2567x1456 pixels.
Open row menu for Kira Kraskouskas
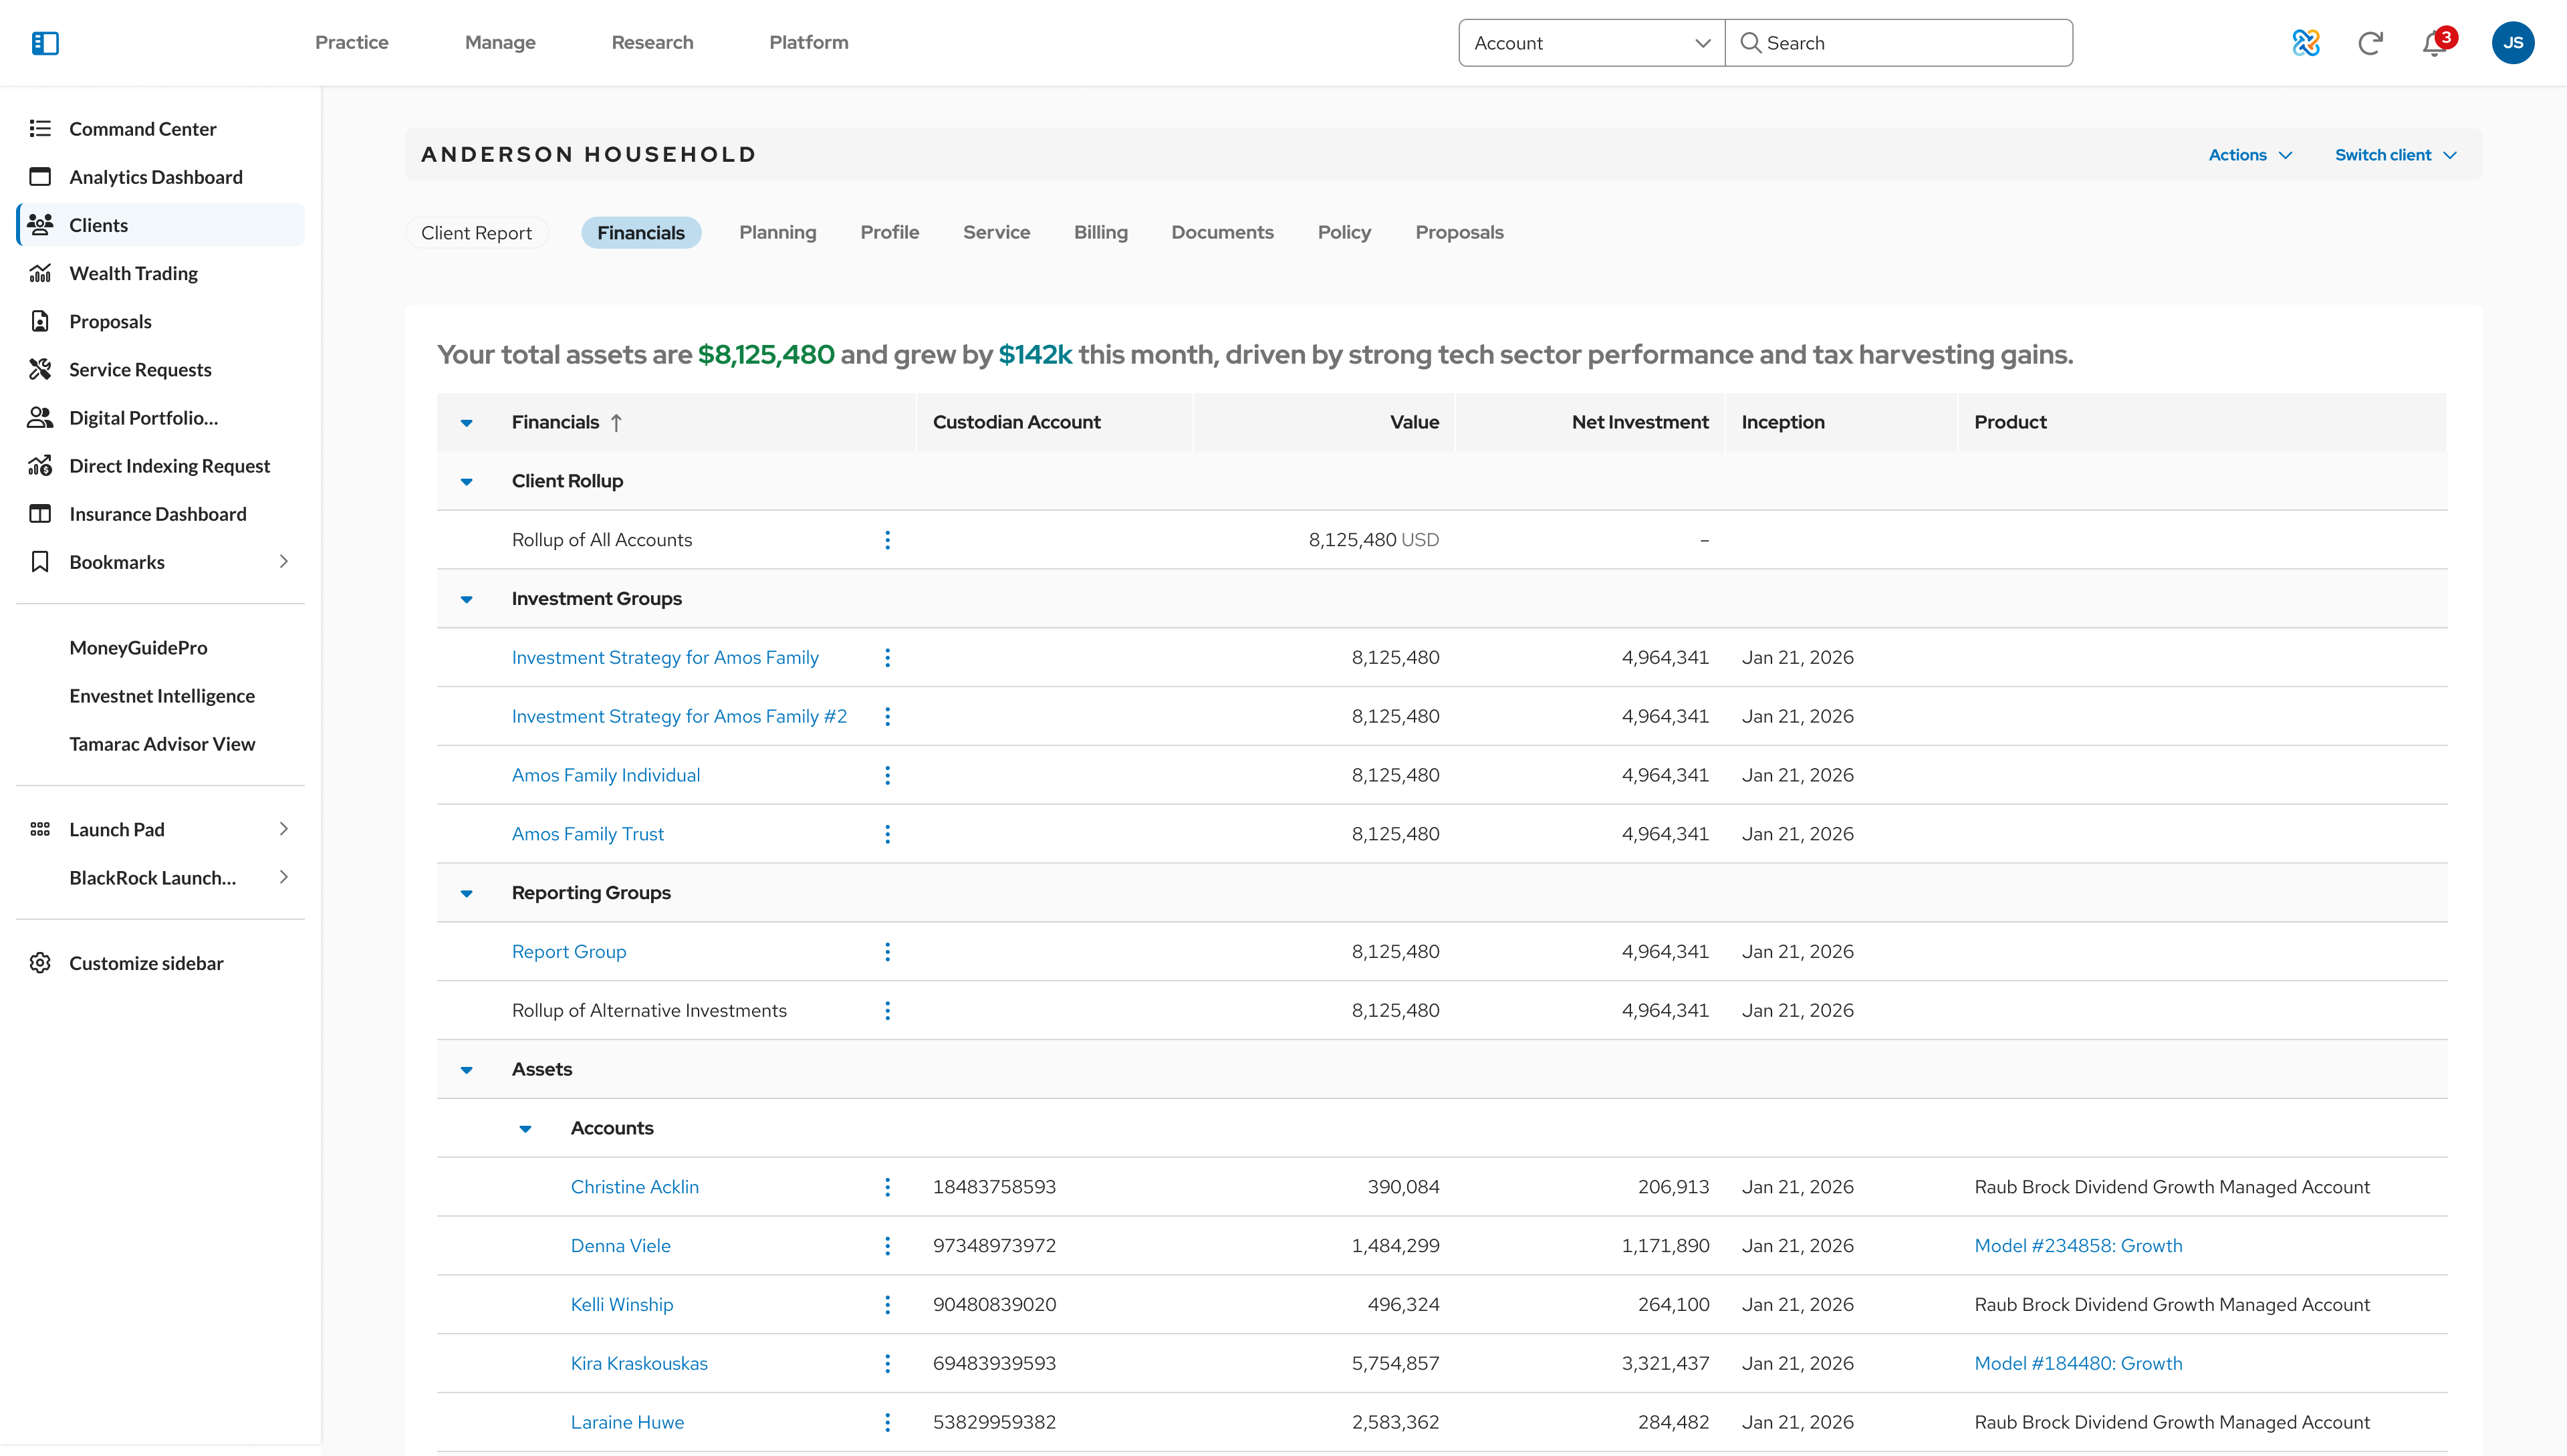[x=887, y=1364]
